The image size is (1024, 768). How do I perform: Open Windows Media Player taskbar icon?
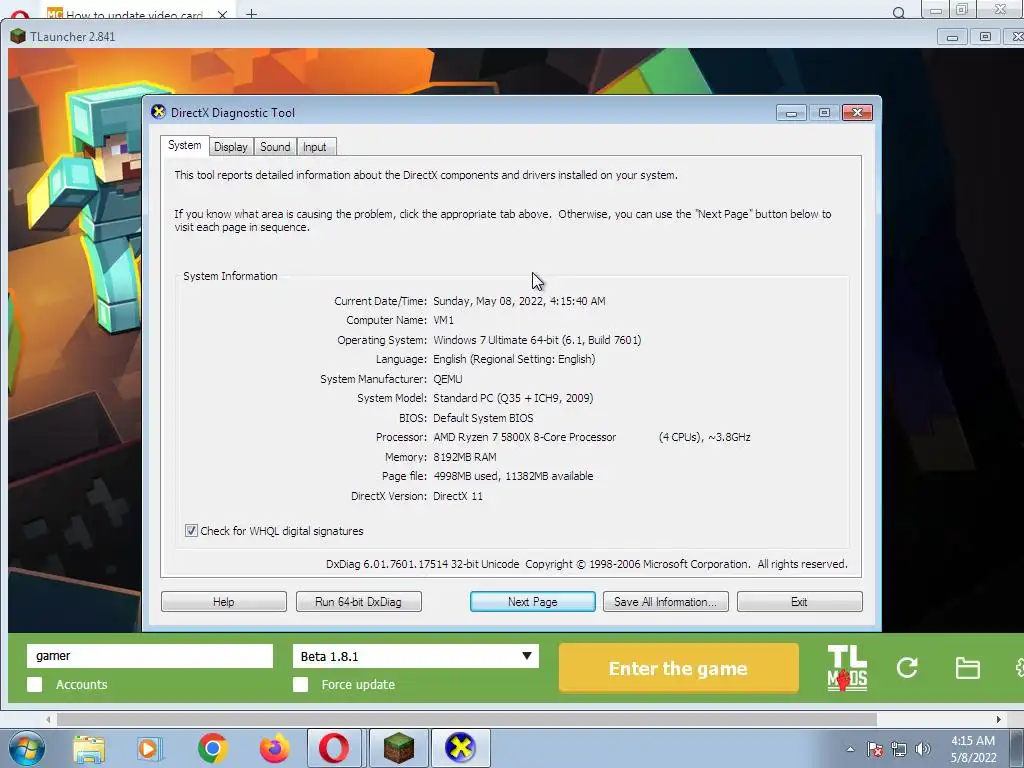click(149, 749)
